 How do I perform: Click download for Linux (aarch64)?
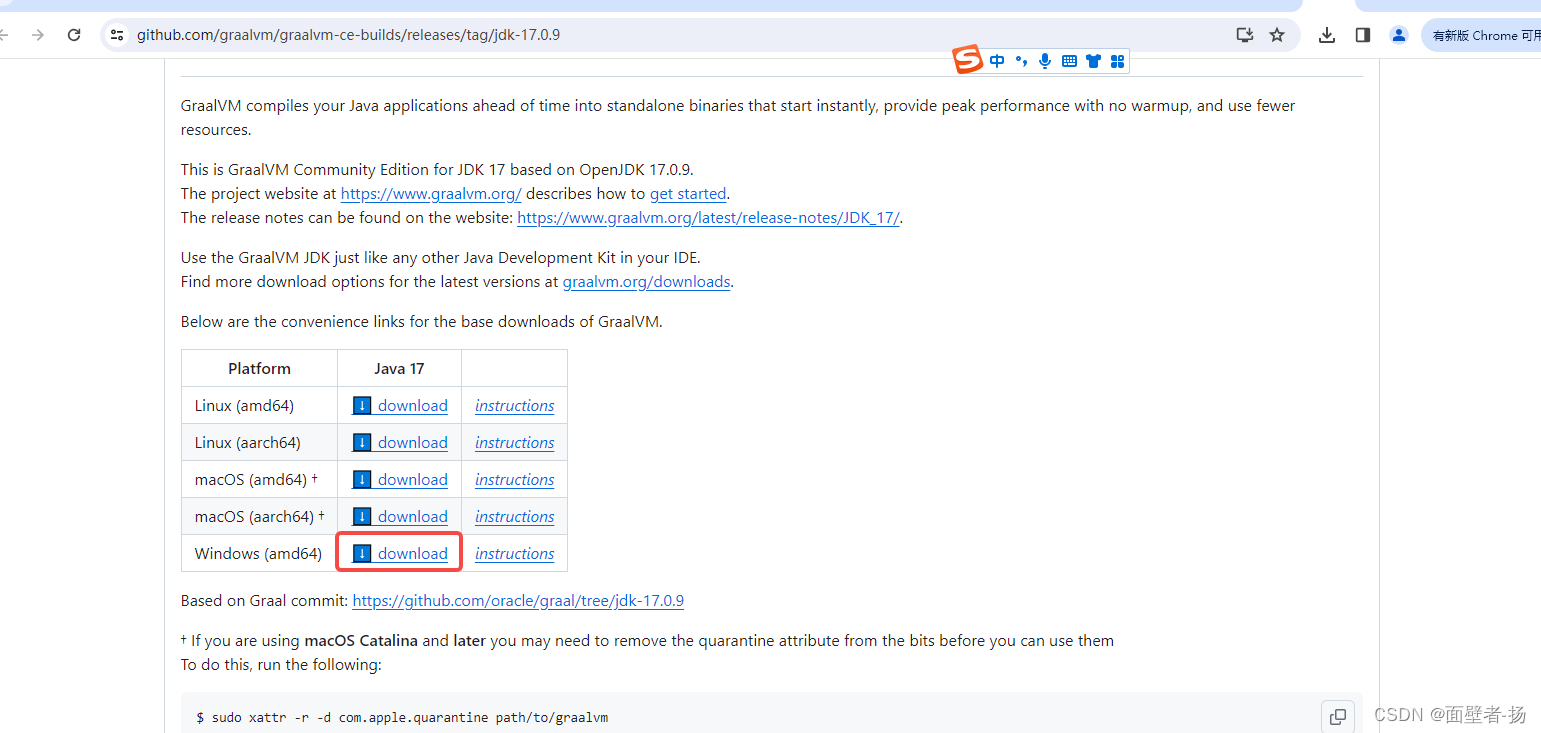pos(400,443)
